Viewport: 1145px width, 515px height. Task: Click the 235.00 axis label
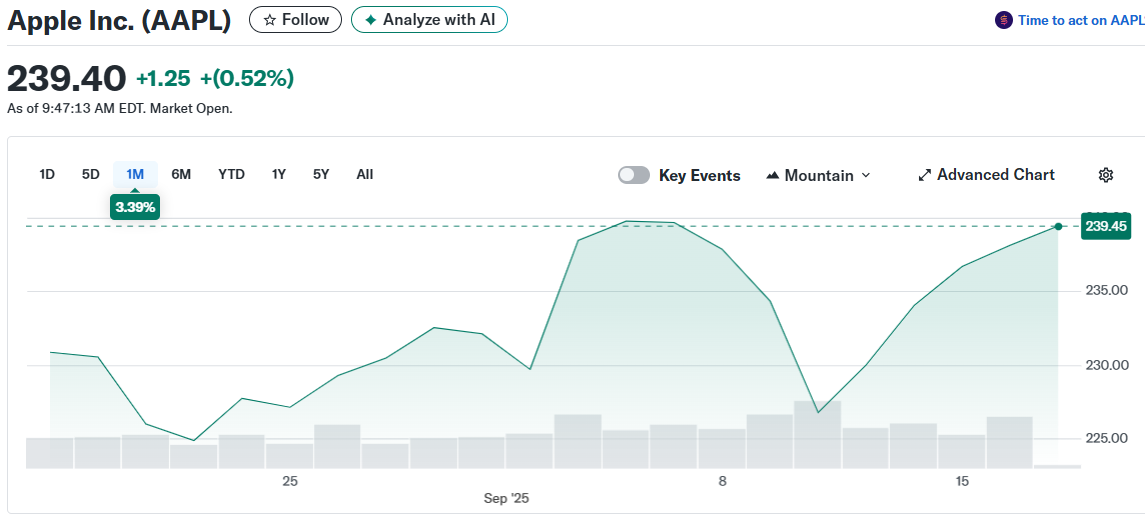point(1105,291)
